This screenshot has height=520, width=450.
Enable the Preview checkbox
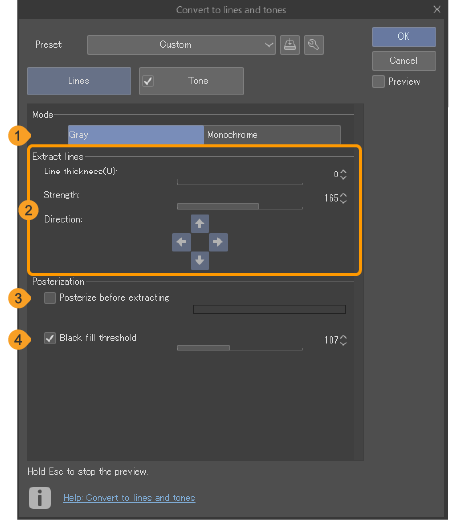pos(378,82)
